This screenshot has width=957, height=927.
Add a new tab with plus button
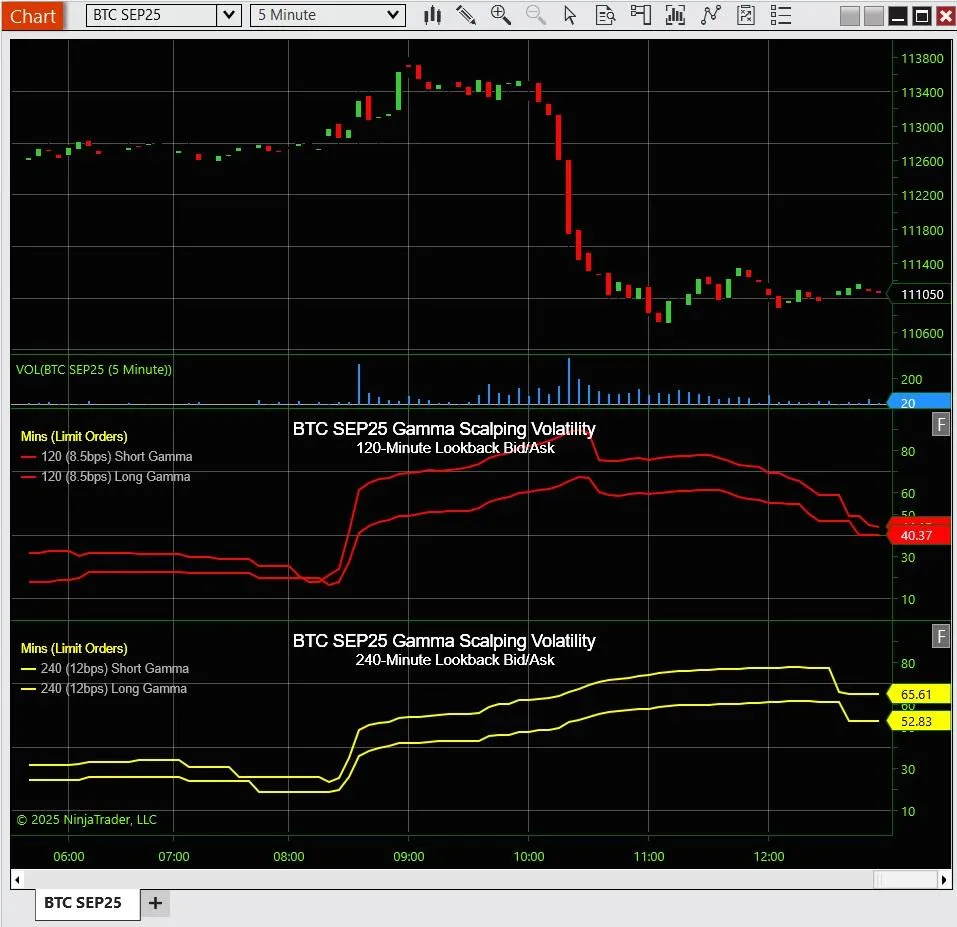[x=156, y=903]
